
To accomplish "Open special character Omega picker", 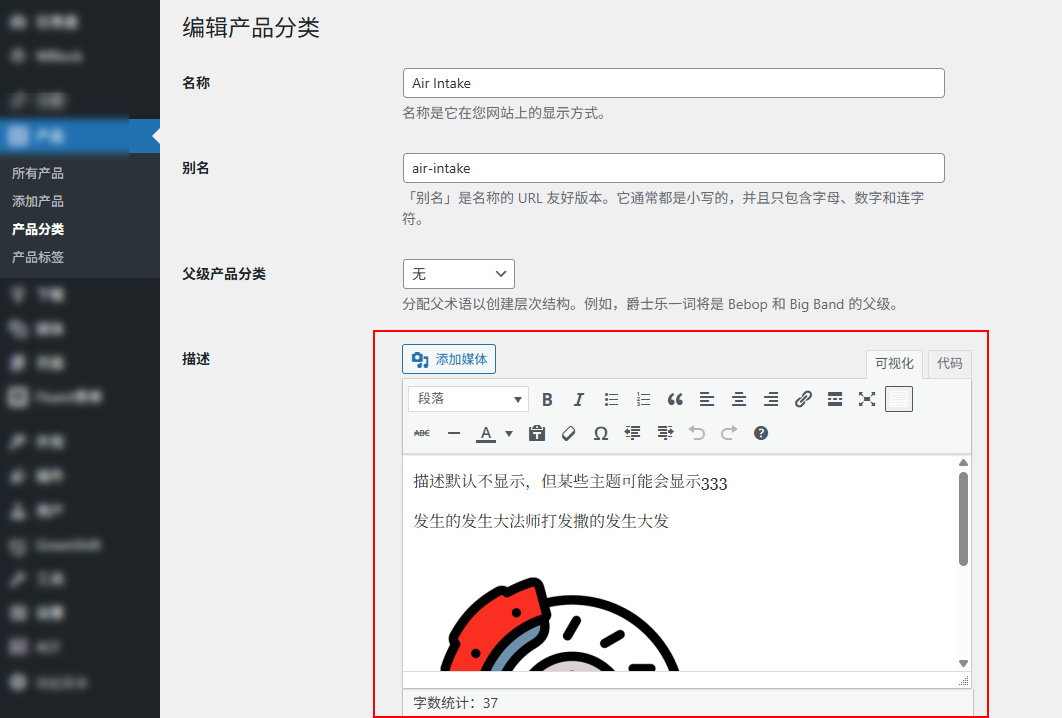I will point(601,434).
